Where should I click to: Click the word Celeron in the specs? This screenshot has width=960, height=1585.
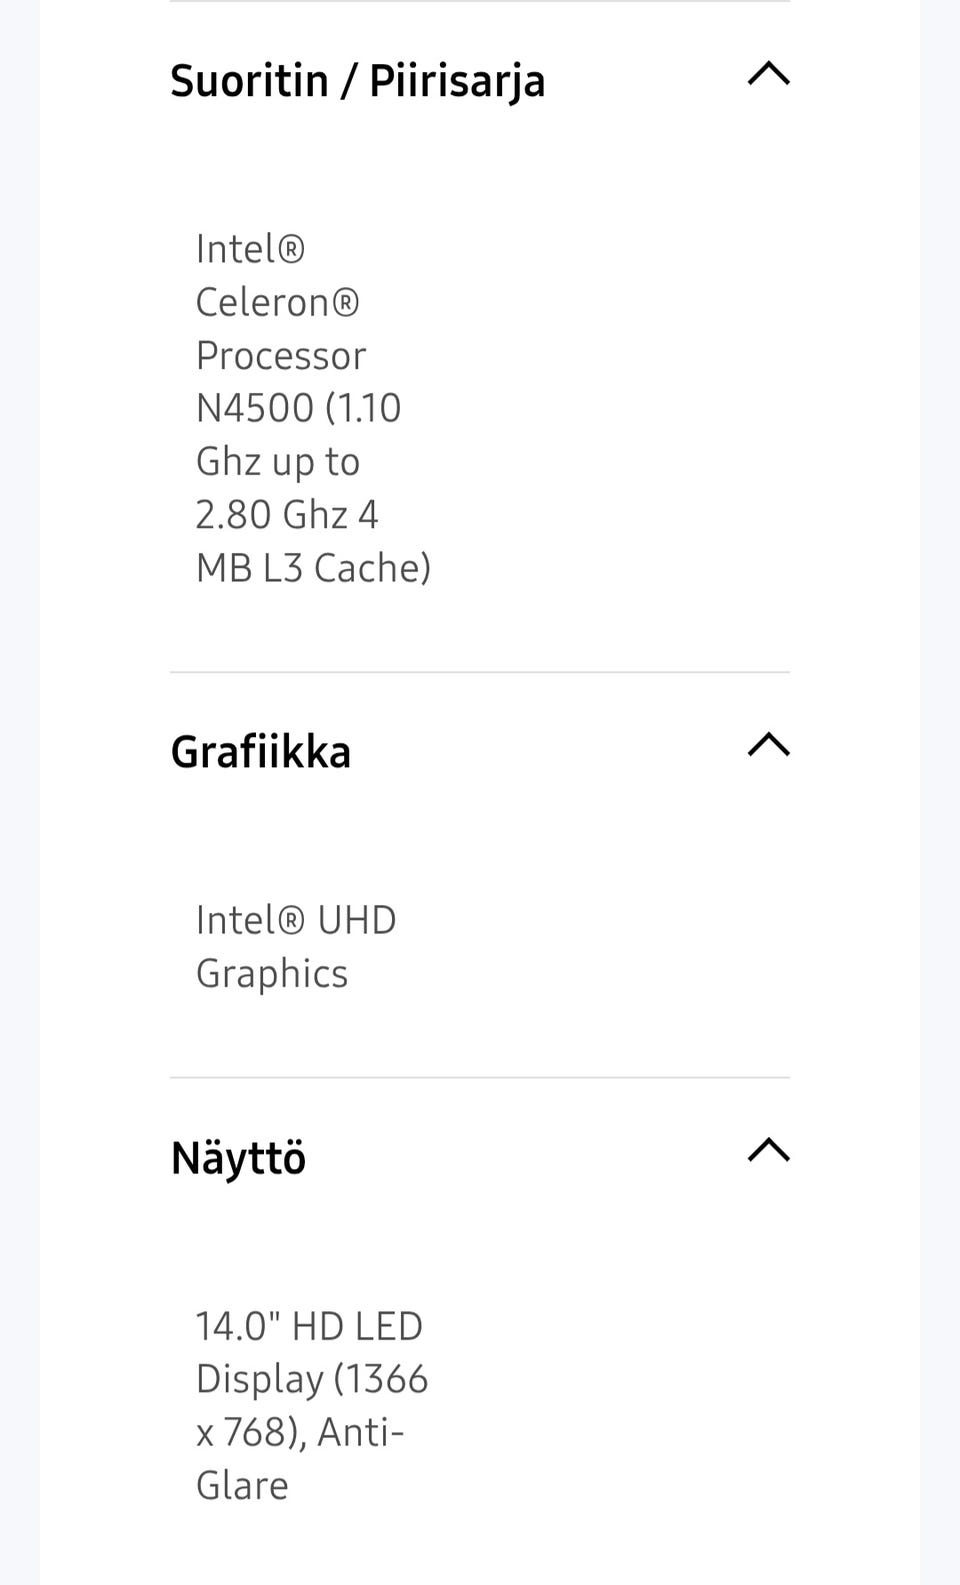pos(277,302)
